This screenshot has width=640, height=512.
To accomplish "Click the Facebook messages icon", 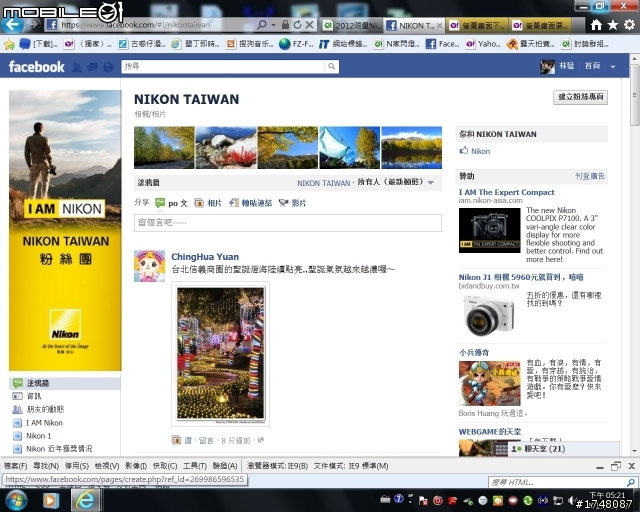I will [92, 67].
